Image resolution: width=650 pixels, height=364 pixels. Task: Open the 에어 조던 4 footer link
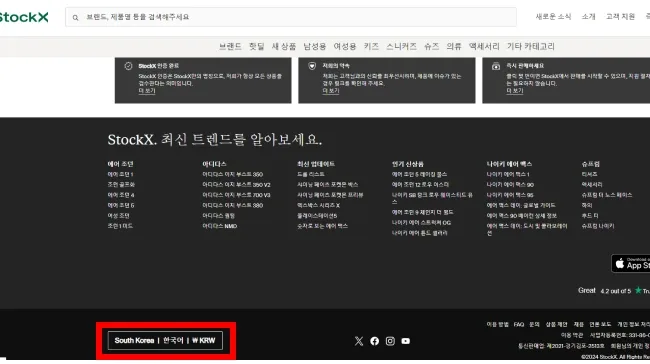(x=121, y=195)
